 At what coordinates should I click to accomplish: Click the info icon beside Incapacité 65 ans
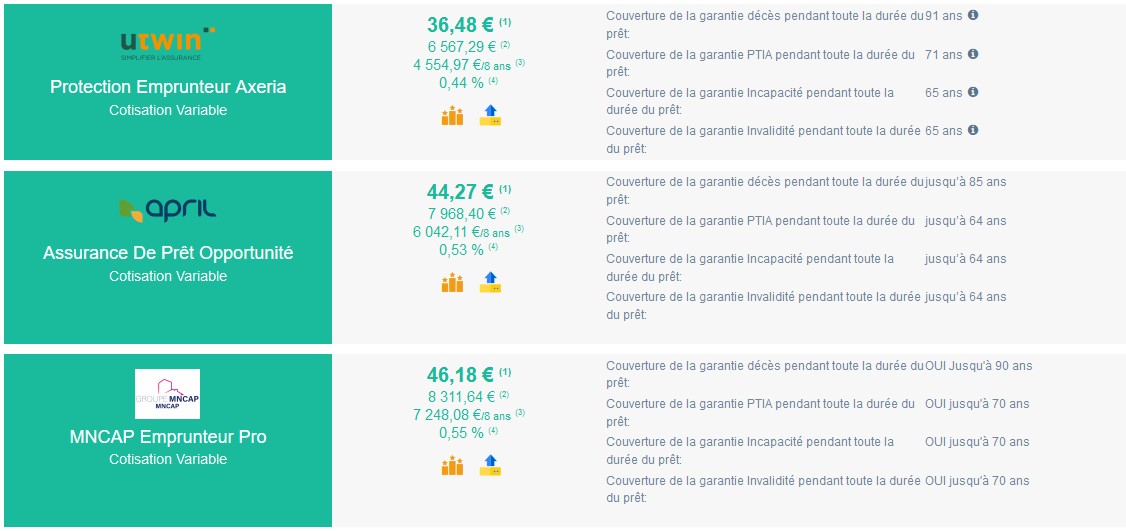point(973,91)
